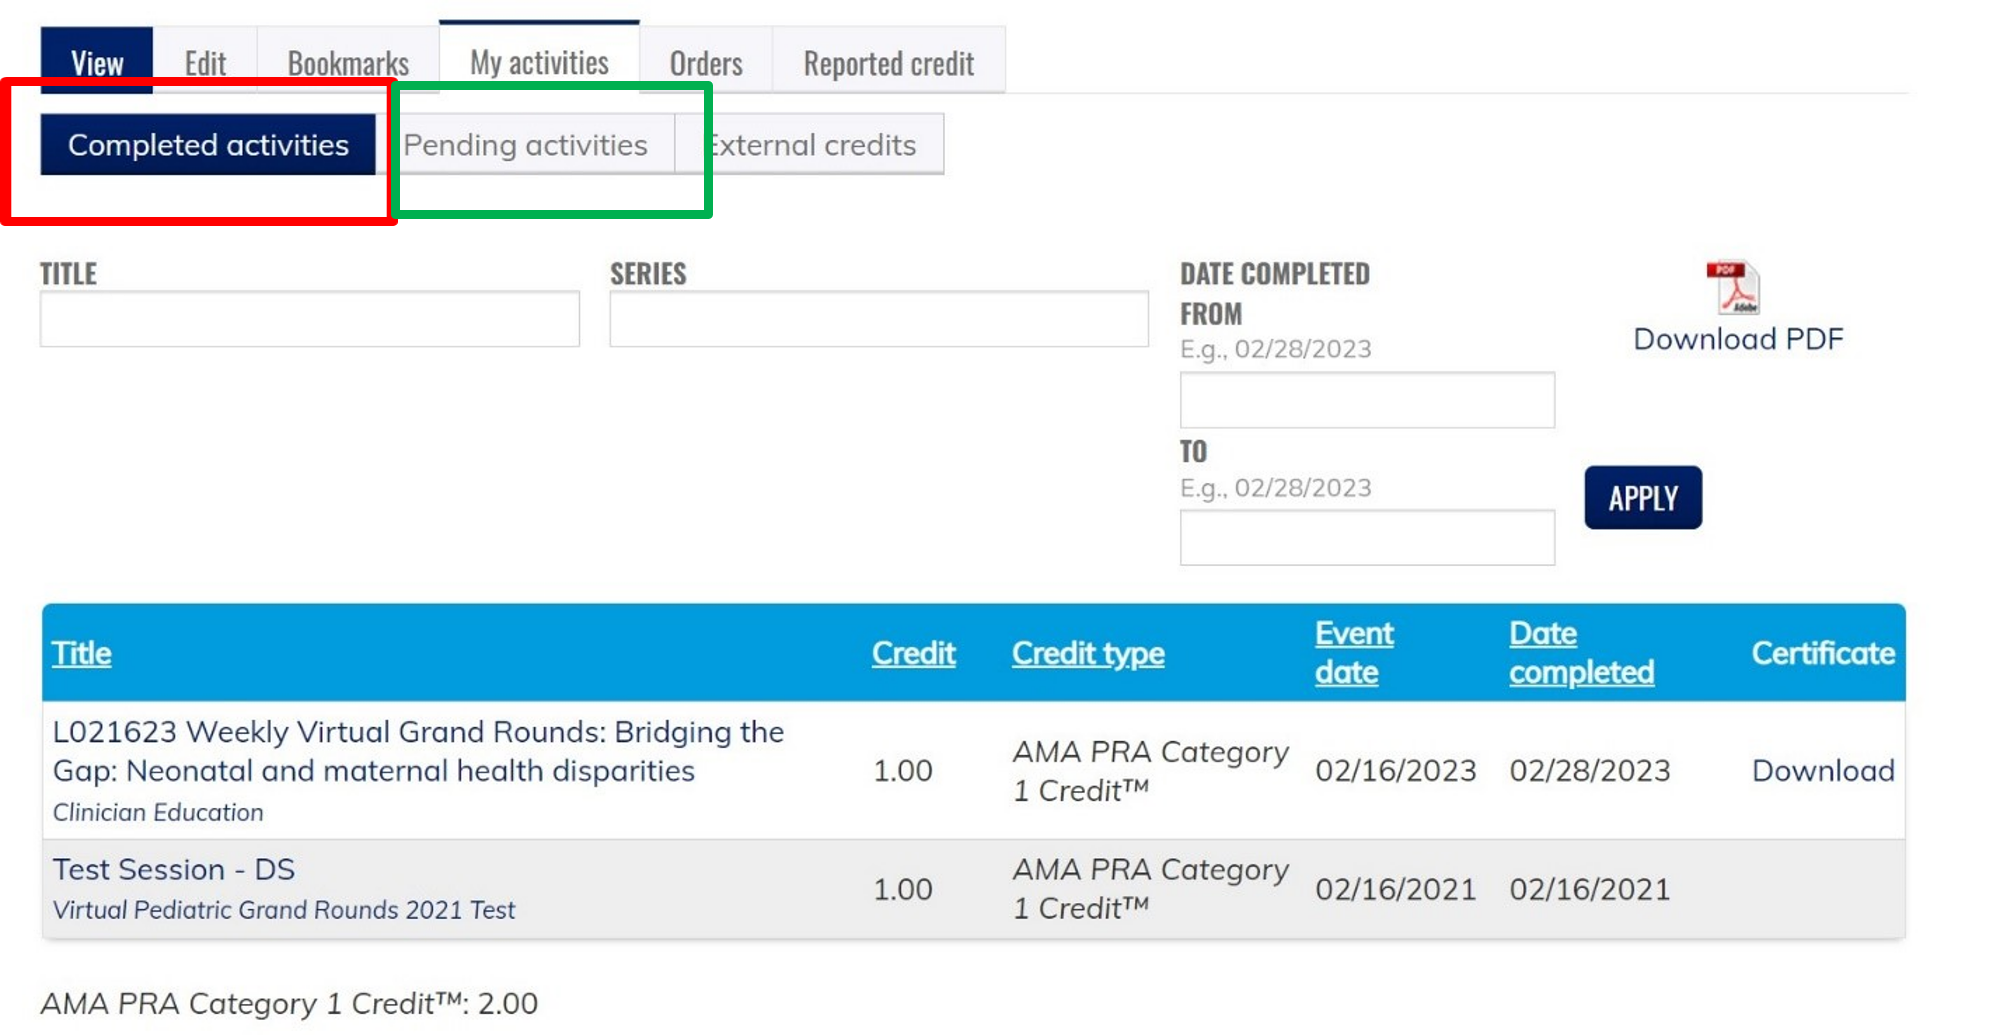Image resolution: width=2000 pixels, height=1035 pixels.
Task: Open External credits sub-tab
Action: (x=812, y=145)
